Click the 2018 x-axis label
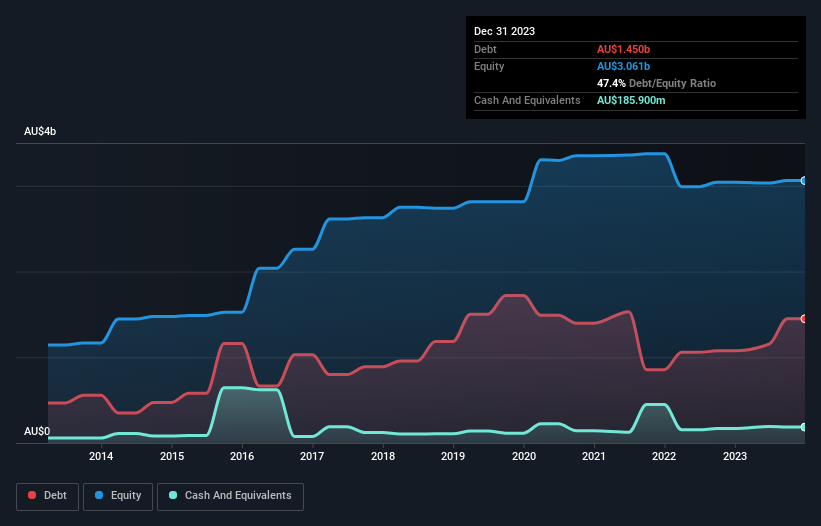This screenshot has width=821, height=526. [x=383, y=456]
